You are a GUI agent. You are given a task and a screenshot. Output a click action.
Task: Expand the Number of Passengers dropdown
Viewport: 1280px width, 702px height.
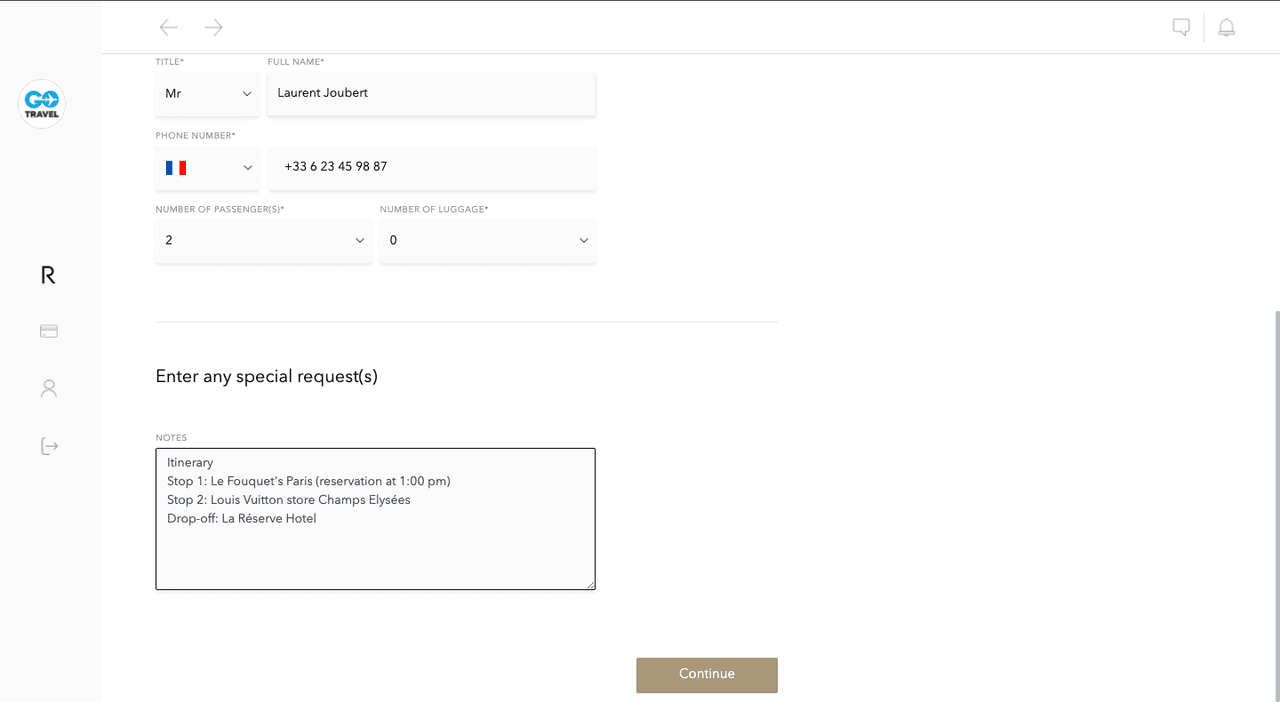pyautogui.click(x=263, y=241)
